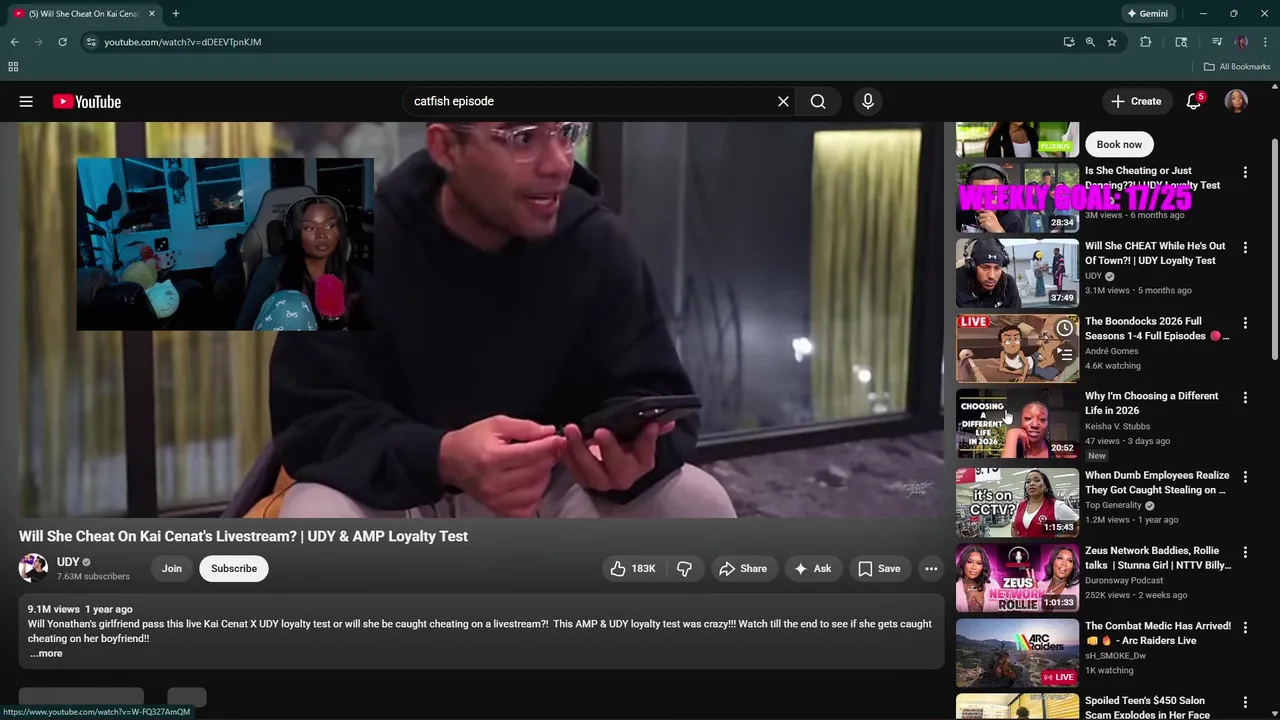Click the main video player
Viewport: 1280px width, 720px height.
click(x=480, y=320)
